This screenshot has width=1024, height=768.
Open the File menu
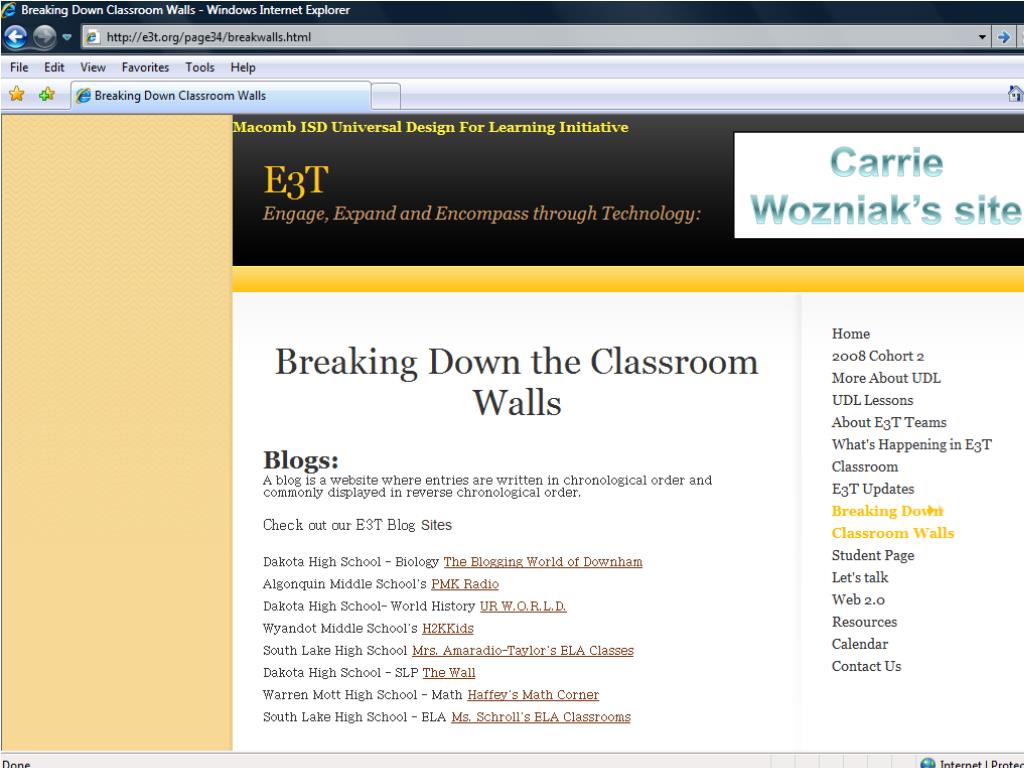(x=19, y=67)
